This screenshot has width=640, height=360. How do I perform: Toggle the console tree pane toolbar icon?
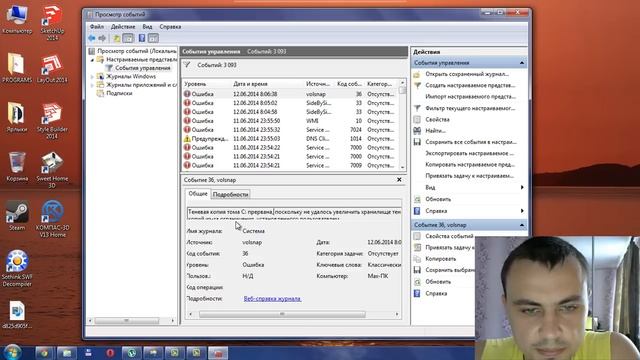coord(128,38)
